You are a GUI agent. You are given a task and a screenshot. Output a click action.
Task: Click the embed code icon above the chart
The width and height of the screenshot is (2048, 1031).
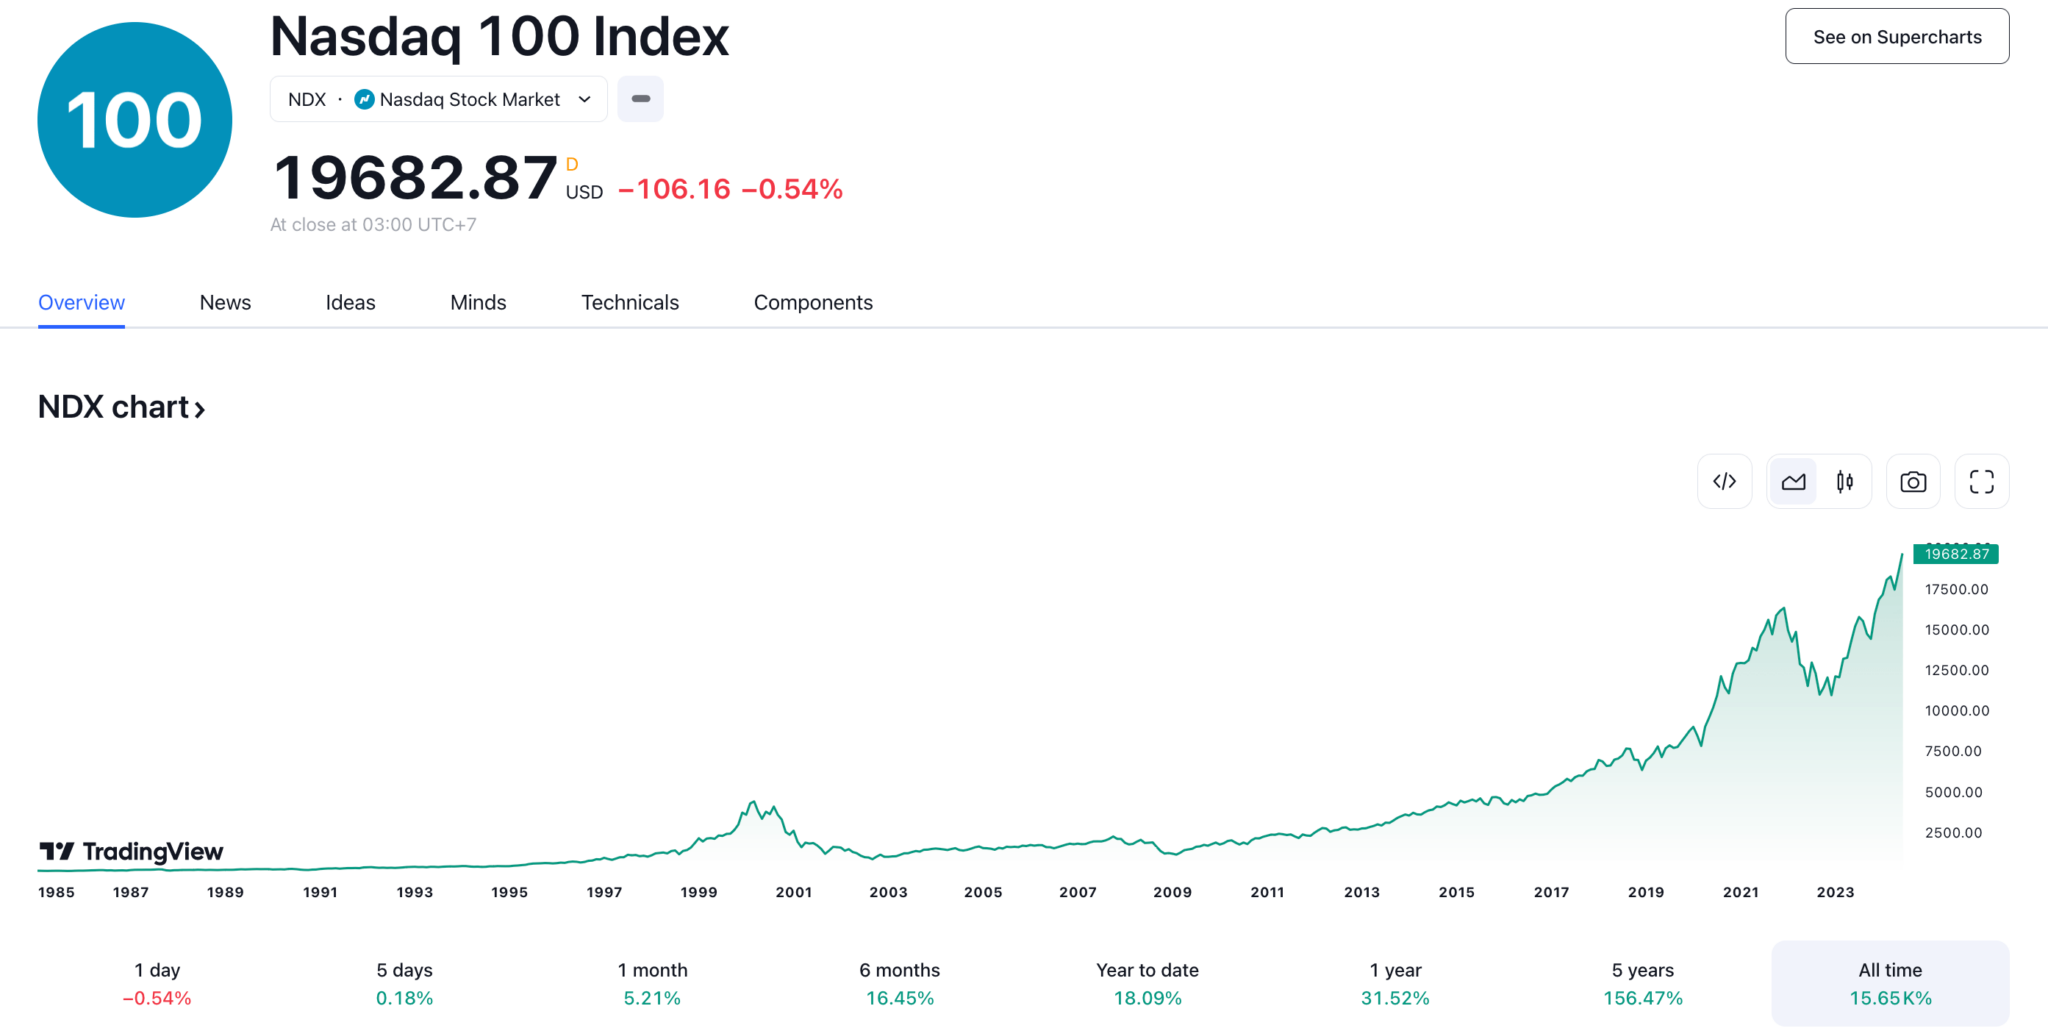tap(1724, 481)
